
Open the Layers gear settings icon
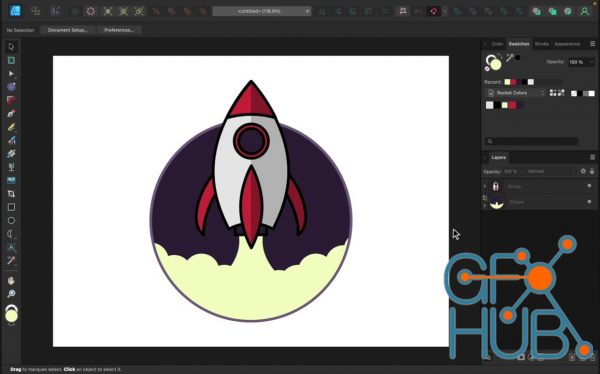point(583,171)
